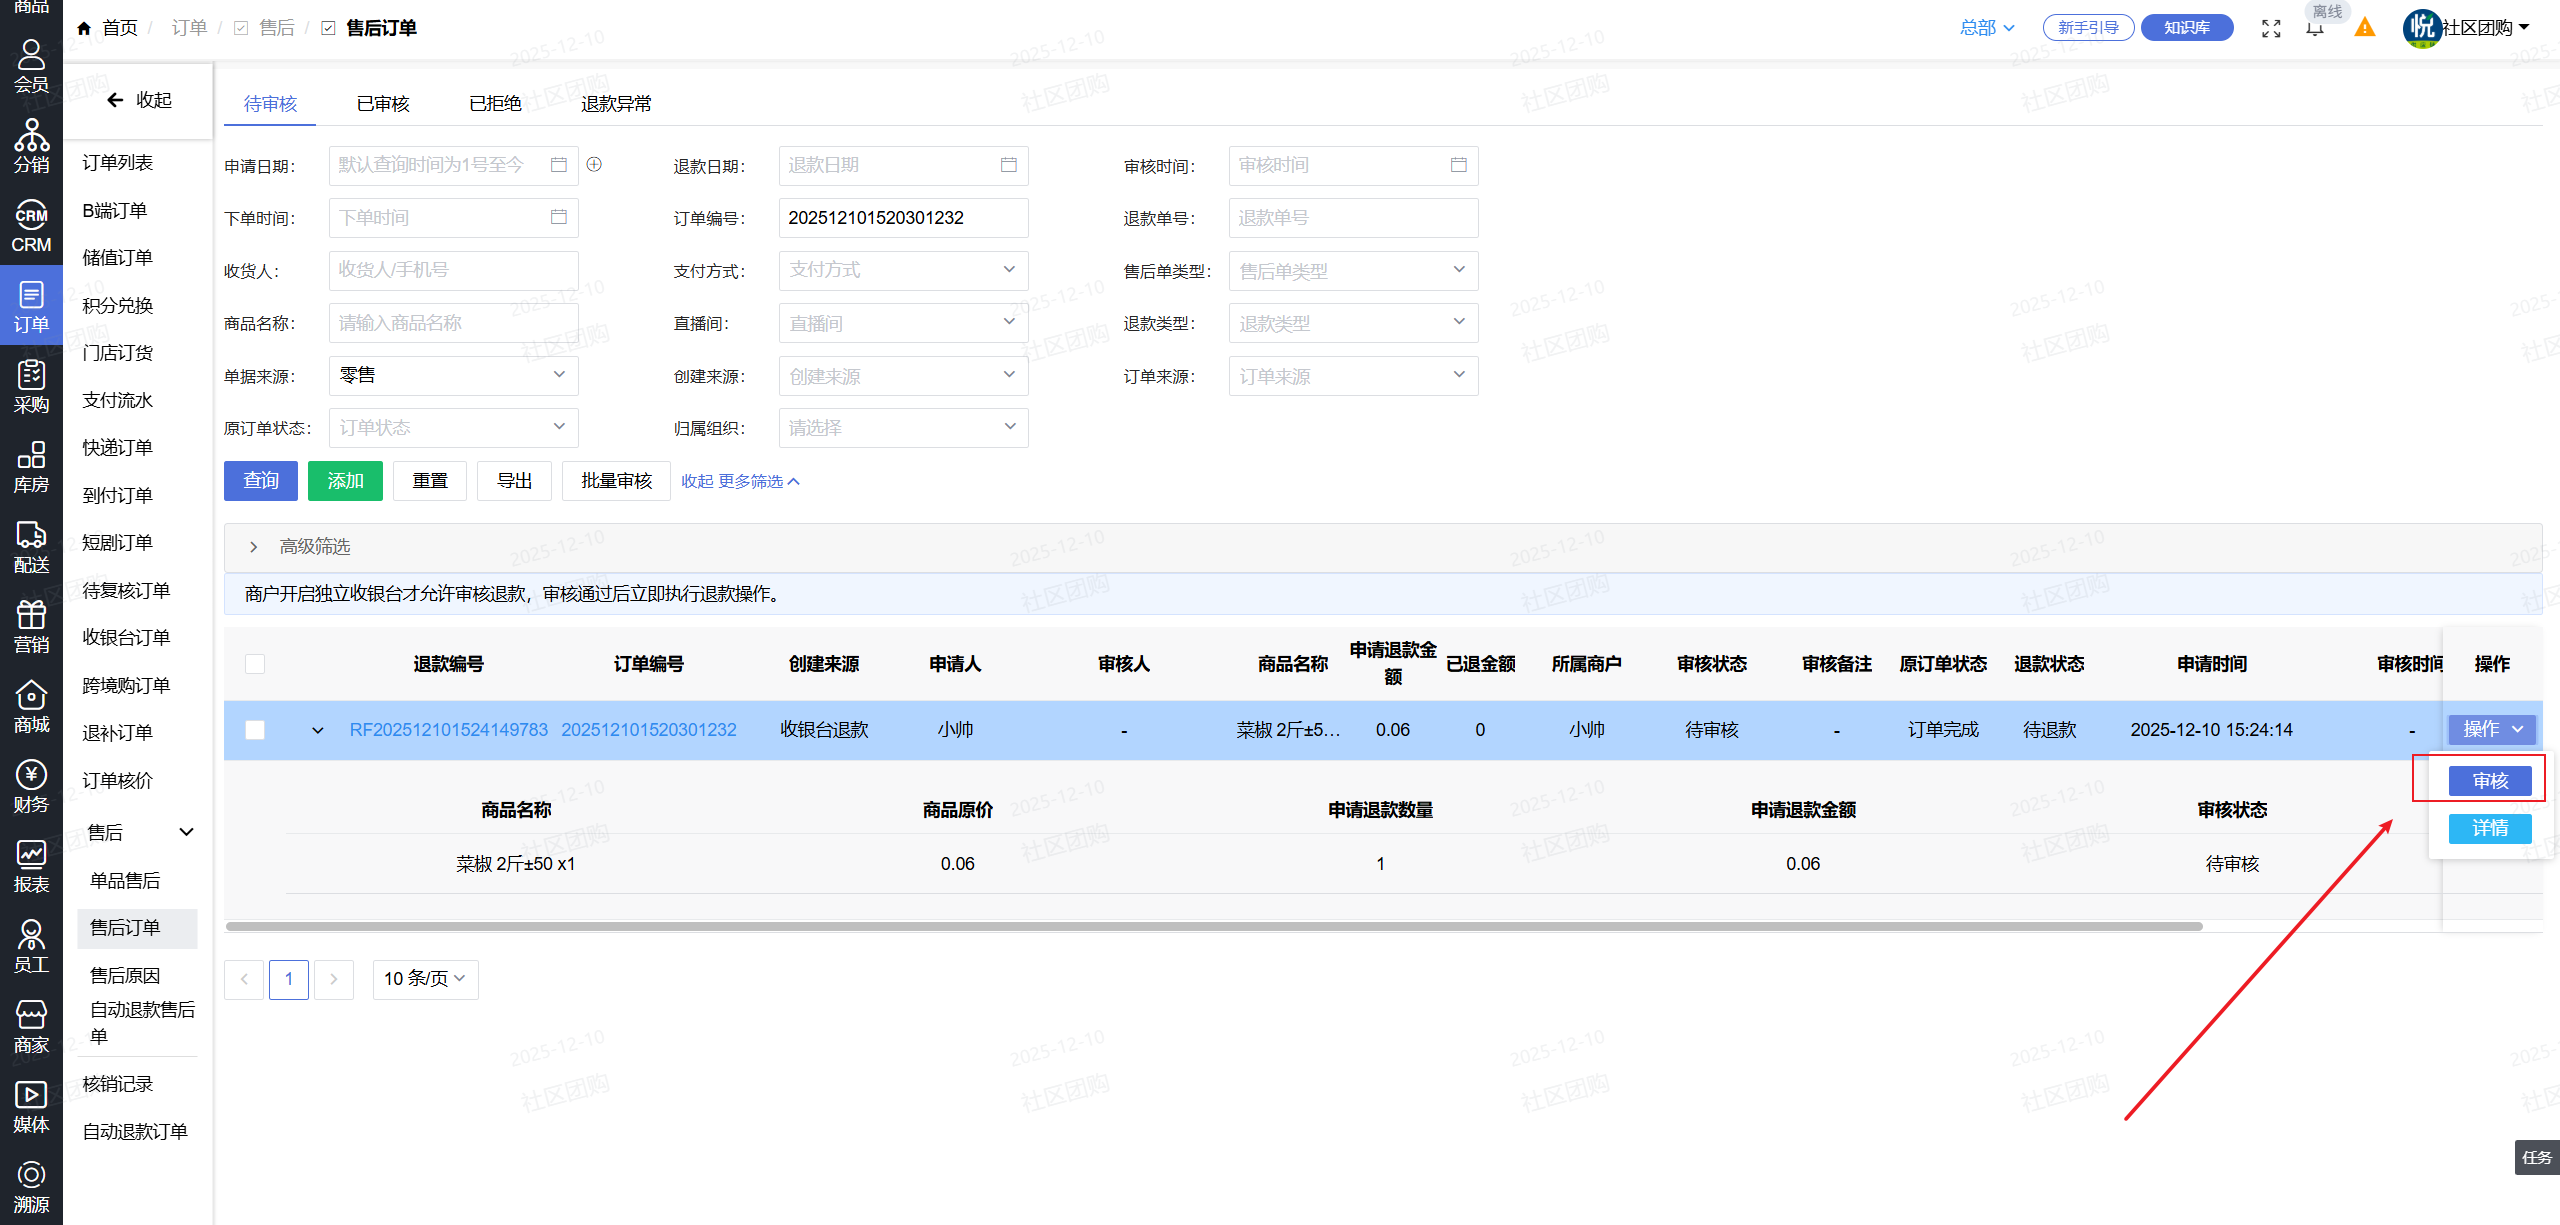Check the select-all checkbox in table header
The width and height of the screenshot is (2560, 1225).
(x=255, y=664)
